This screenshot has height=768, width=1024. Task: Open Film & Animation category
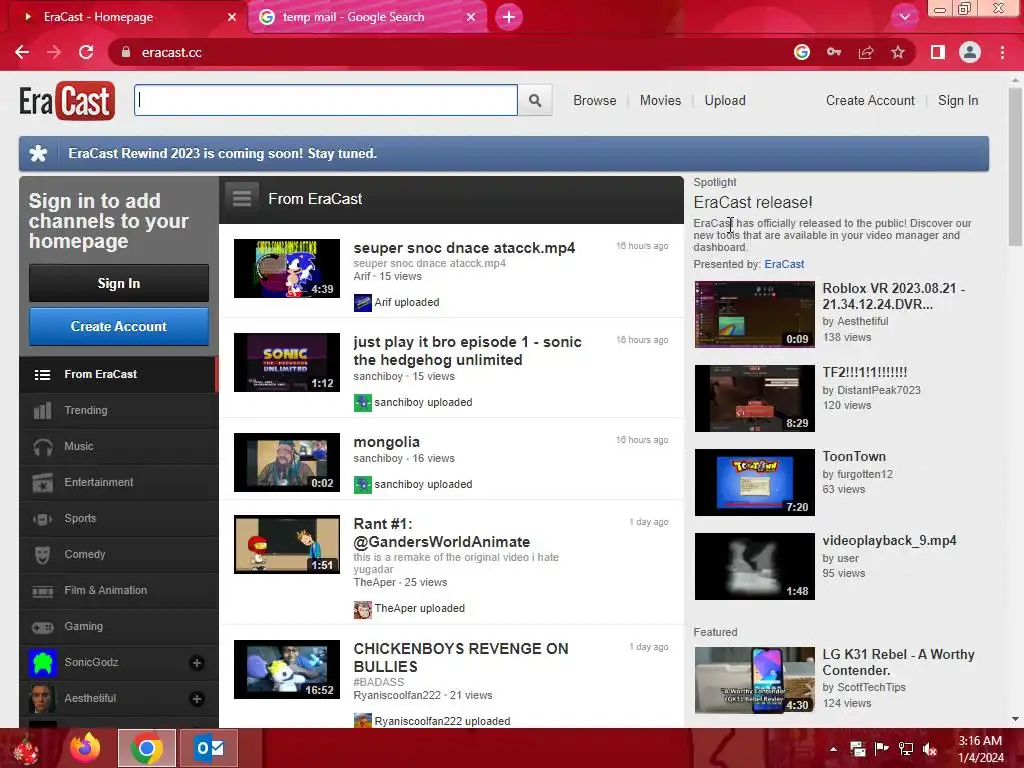click(105, 590)
